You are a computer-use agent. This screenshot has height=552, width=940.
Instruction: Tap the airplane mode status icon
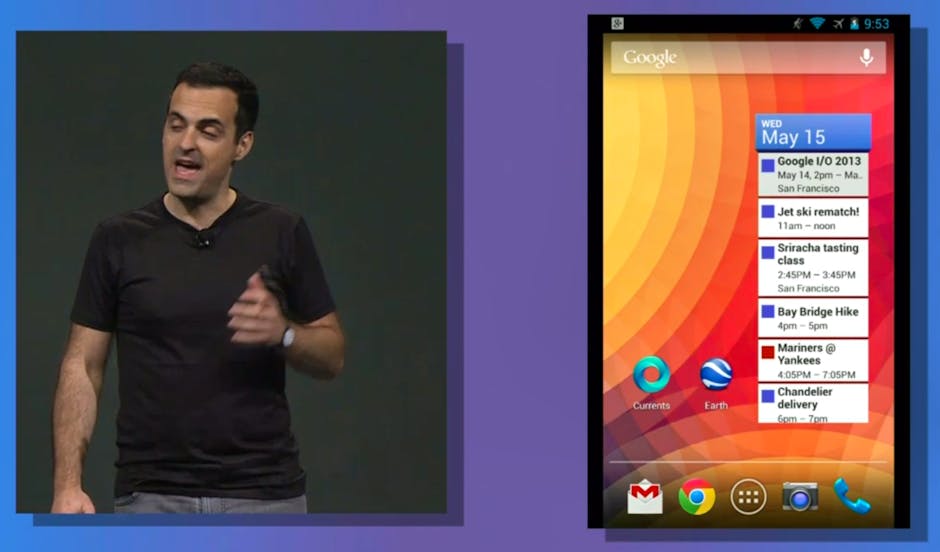coord(837,24)
